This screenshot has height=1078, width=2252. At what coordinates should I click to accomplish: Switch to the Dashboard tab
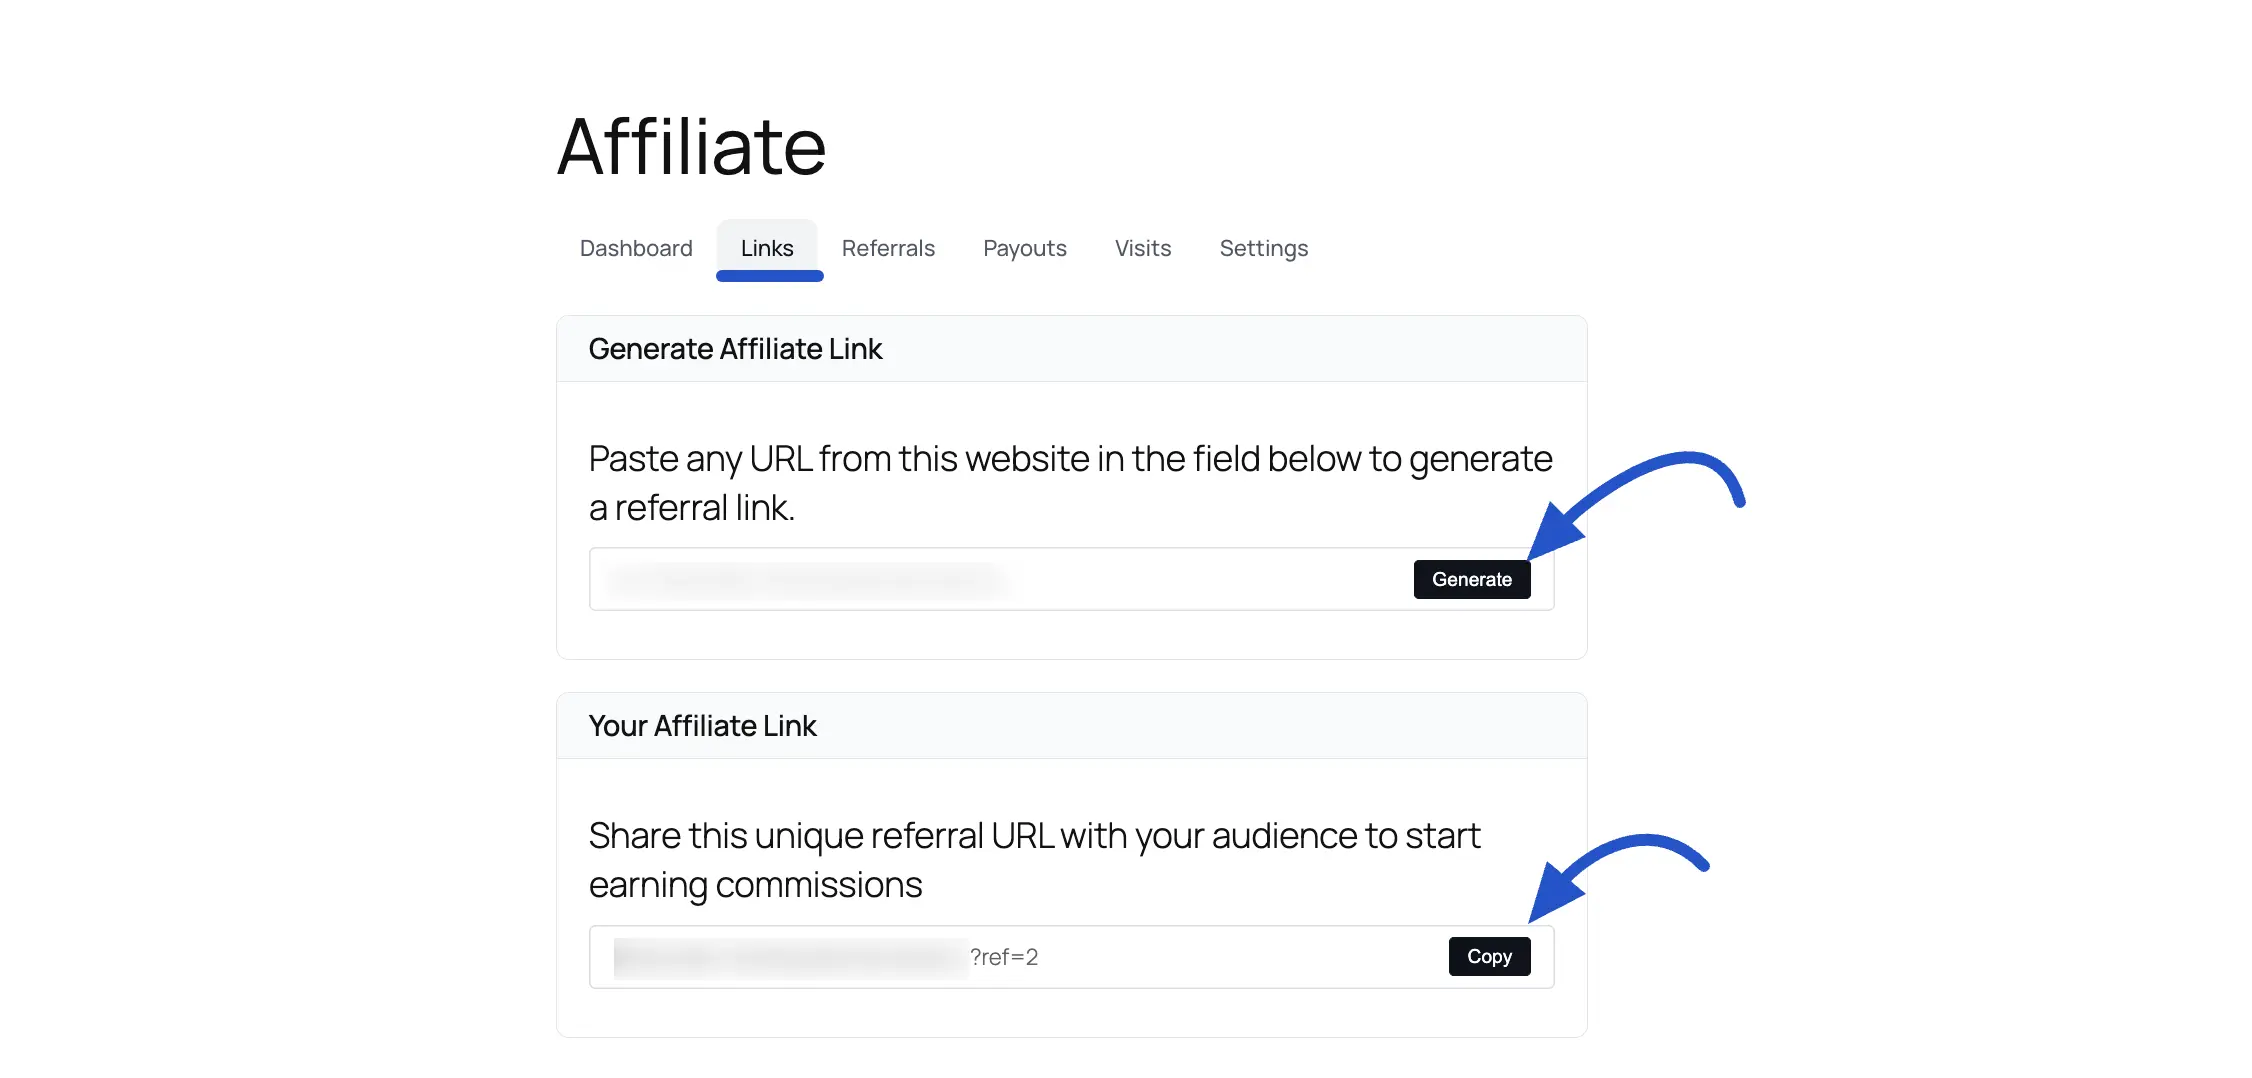tap(636, 248)
